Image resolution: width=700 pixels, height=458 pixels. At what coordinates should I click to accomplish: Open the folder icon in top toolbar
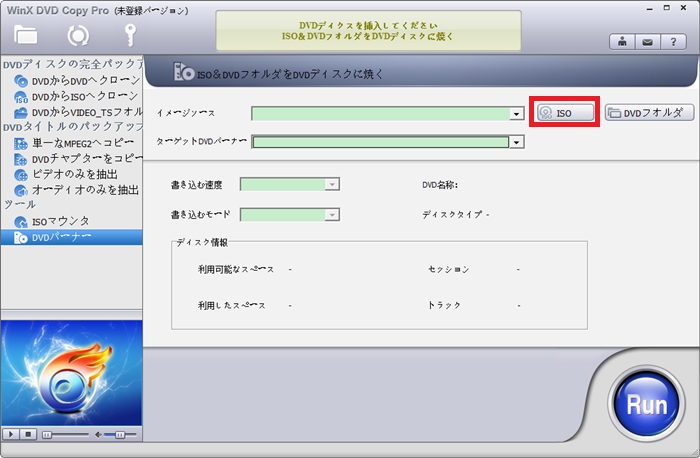tap(25, 35)
